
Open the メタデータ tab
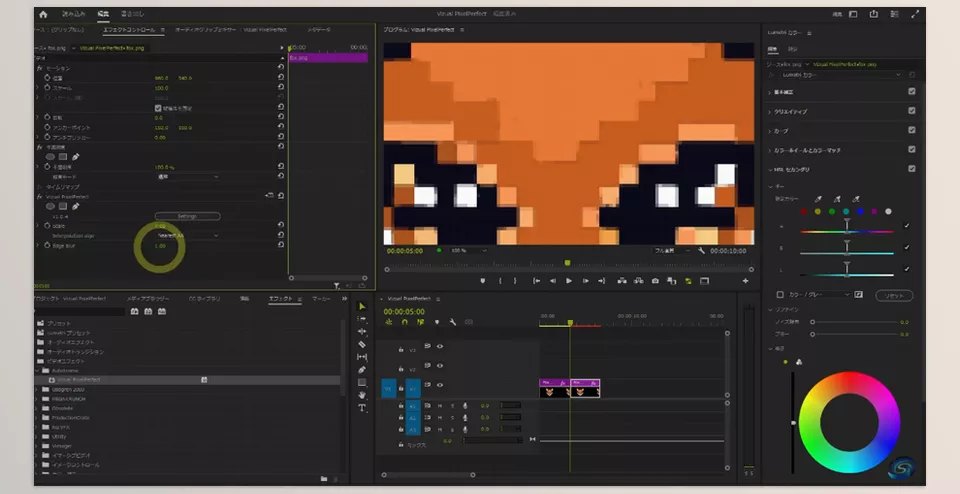[318, 29]
